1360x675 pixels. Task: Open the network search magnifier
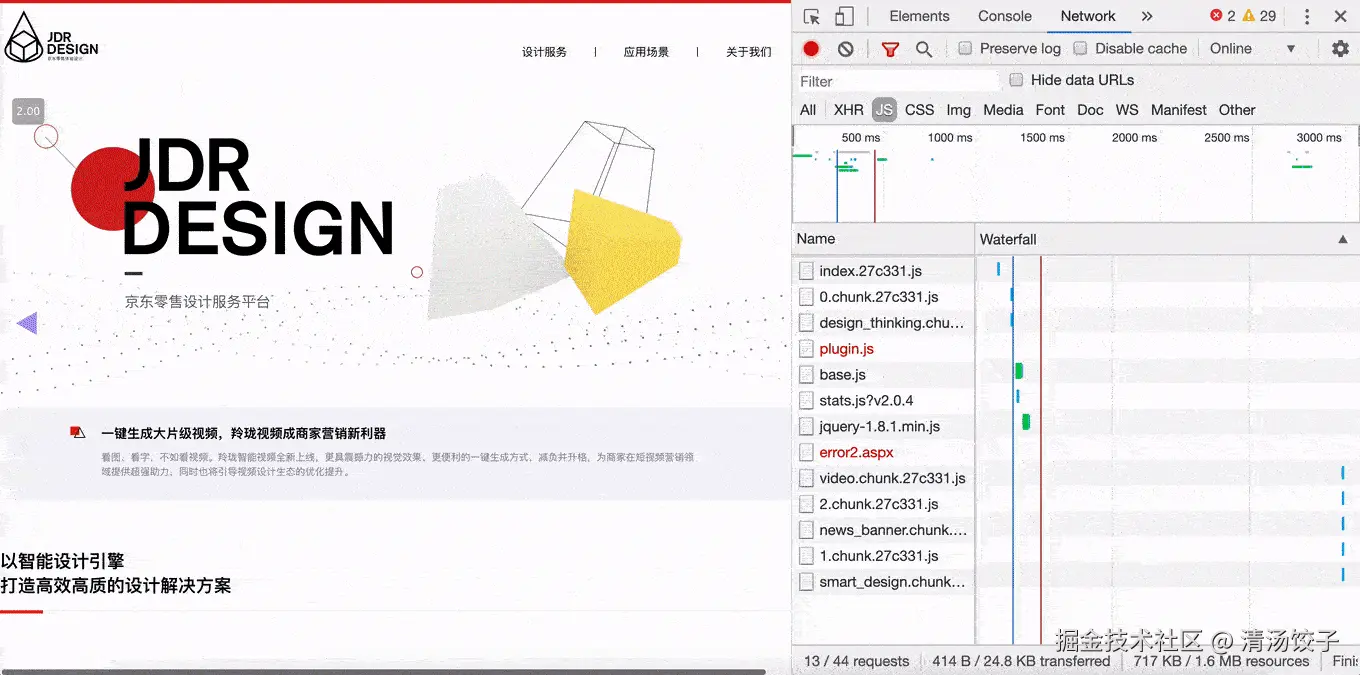[924, 49]
